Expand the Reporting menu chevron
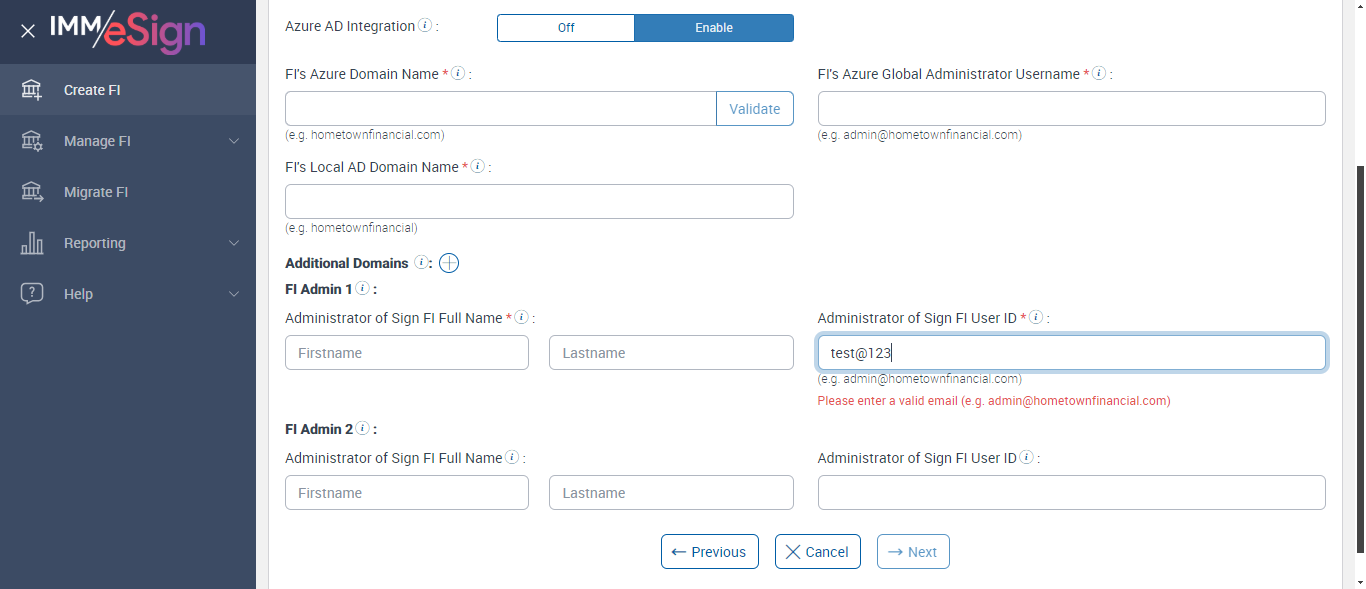 click(234, 243)
